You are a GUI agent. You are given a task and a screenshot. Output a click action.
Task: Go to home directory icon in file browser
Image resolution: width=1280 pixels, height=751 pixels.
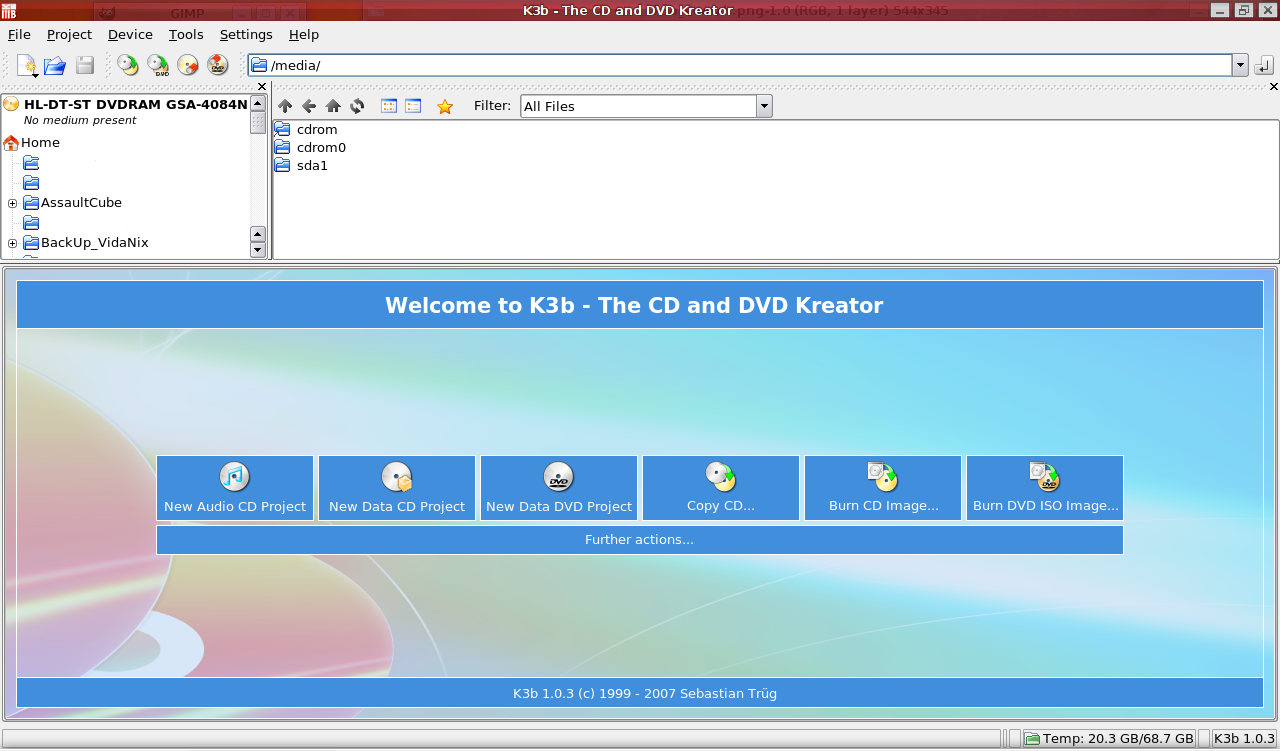(333, 106)
